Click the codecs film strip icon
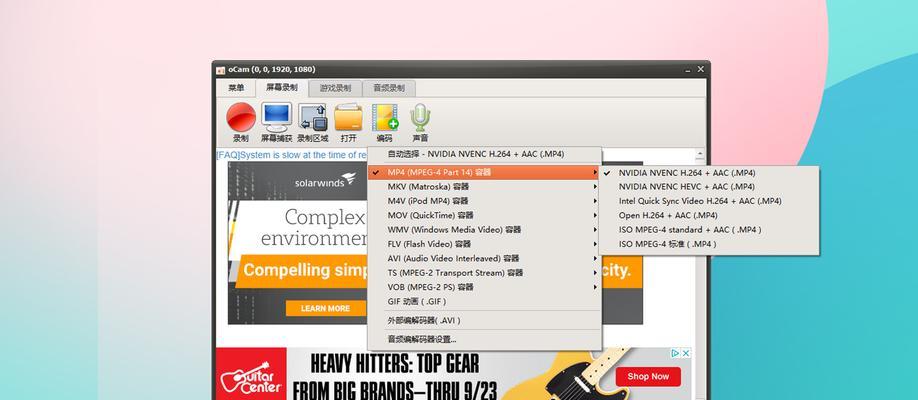 385,117
